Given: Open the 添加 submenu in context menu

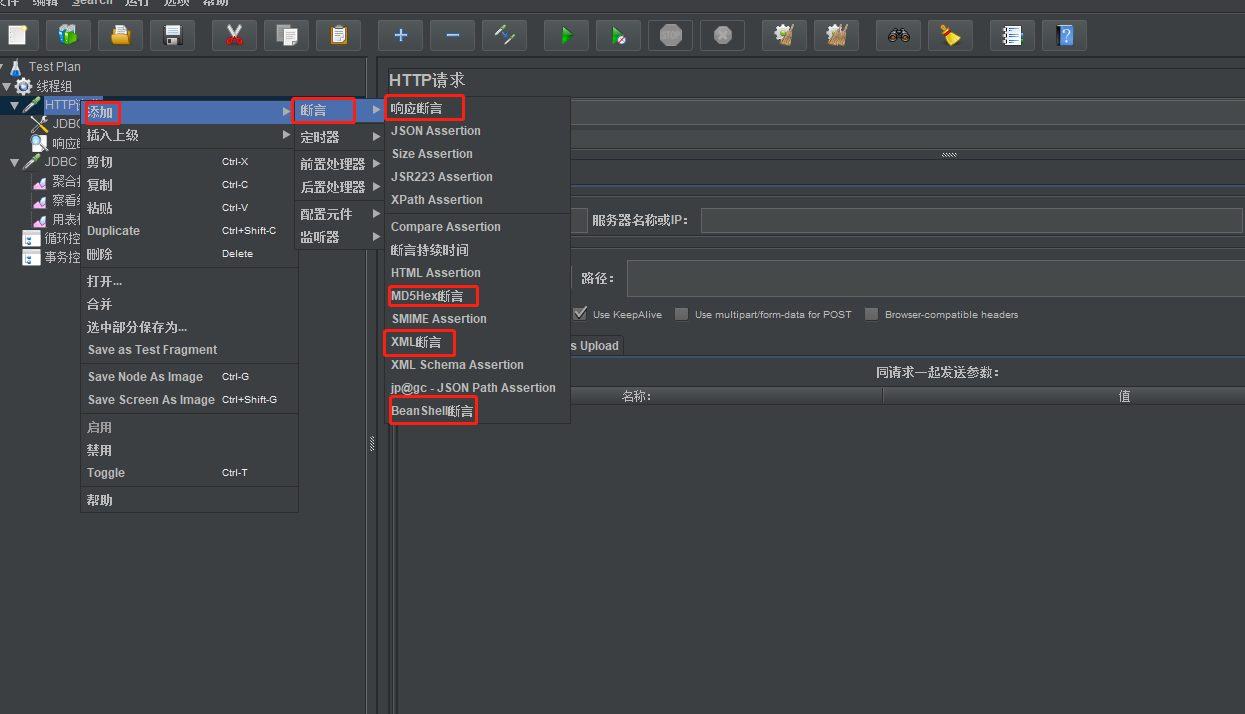Looking at the screenshot, I should click(189, 112).
